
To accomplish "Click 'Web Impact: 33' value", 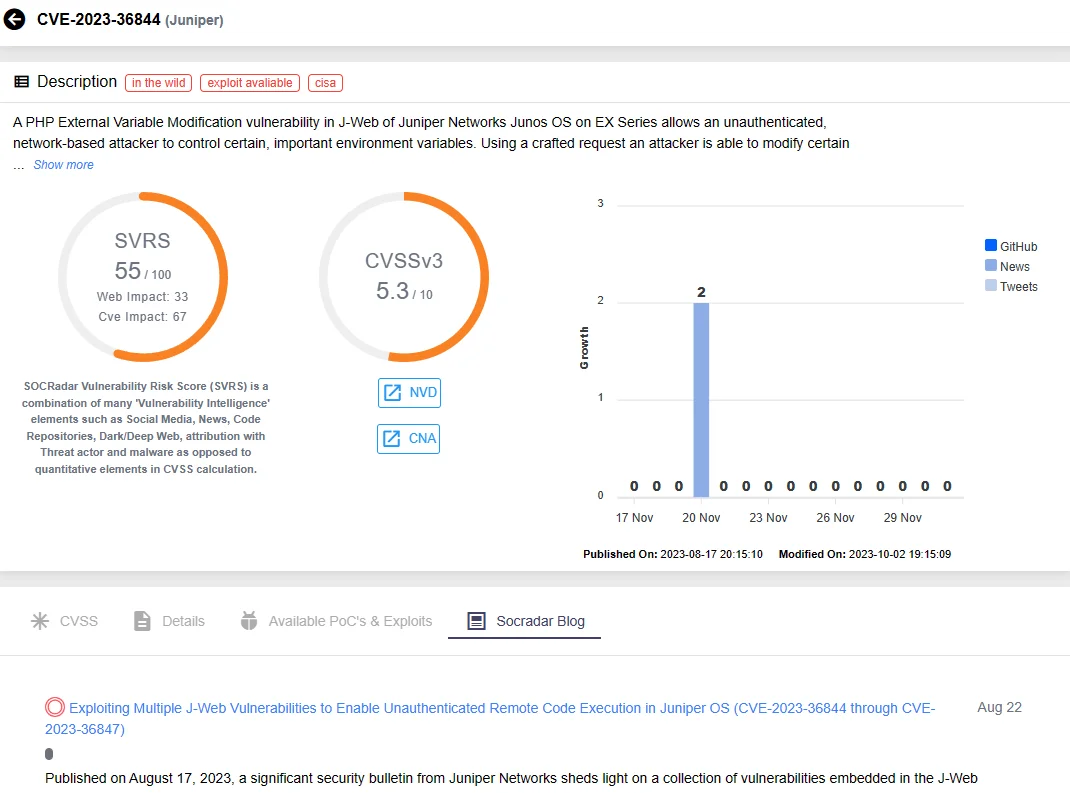I will [x=143, y=296].
